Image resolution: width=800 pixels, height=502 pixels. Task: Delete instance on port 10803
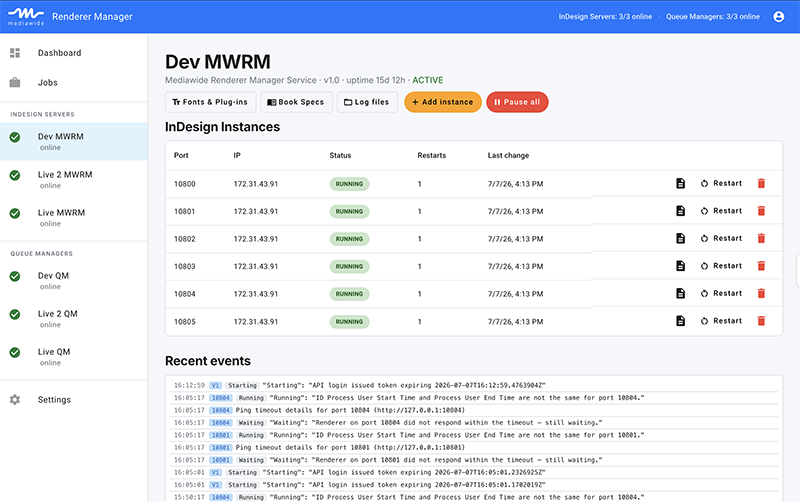coord(761,266)
